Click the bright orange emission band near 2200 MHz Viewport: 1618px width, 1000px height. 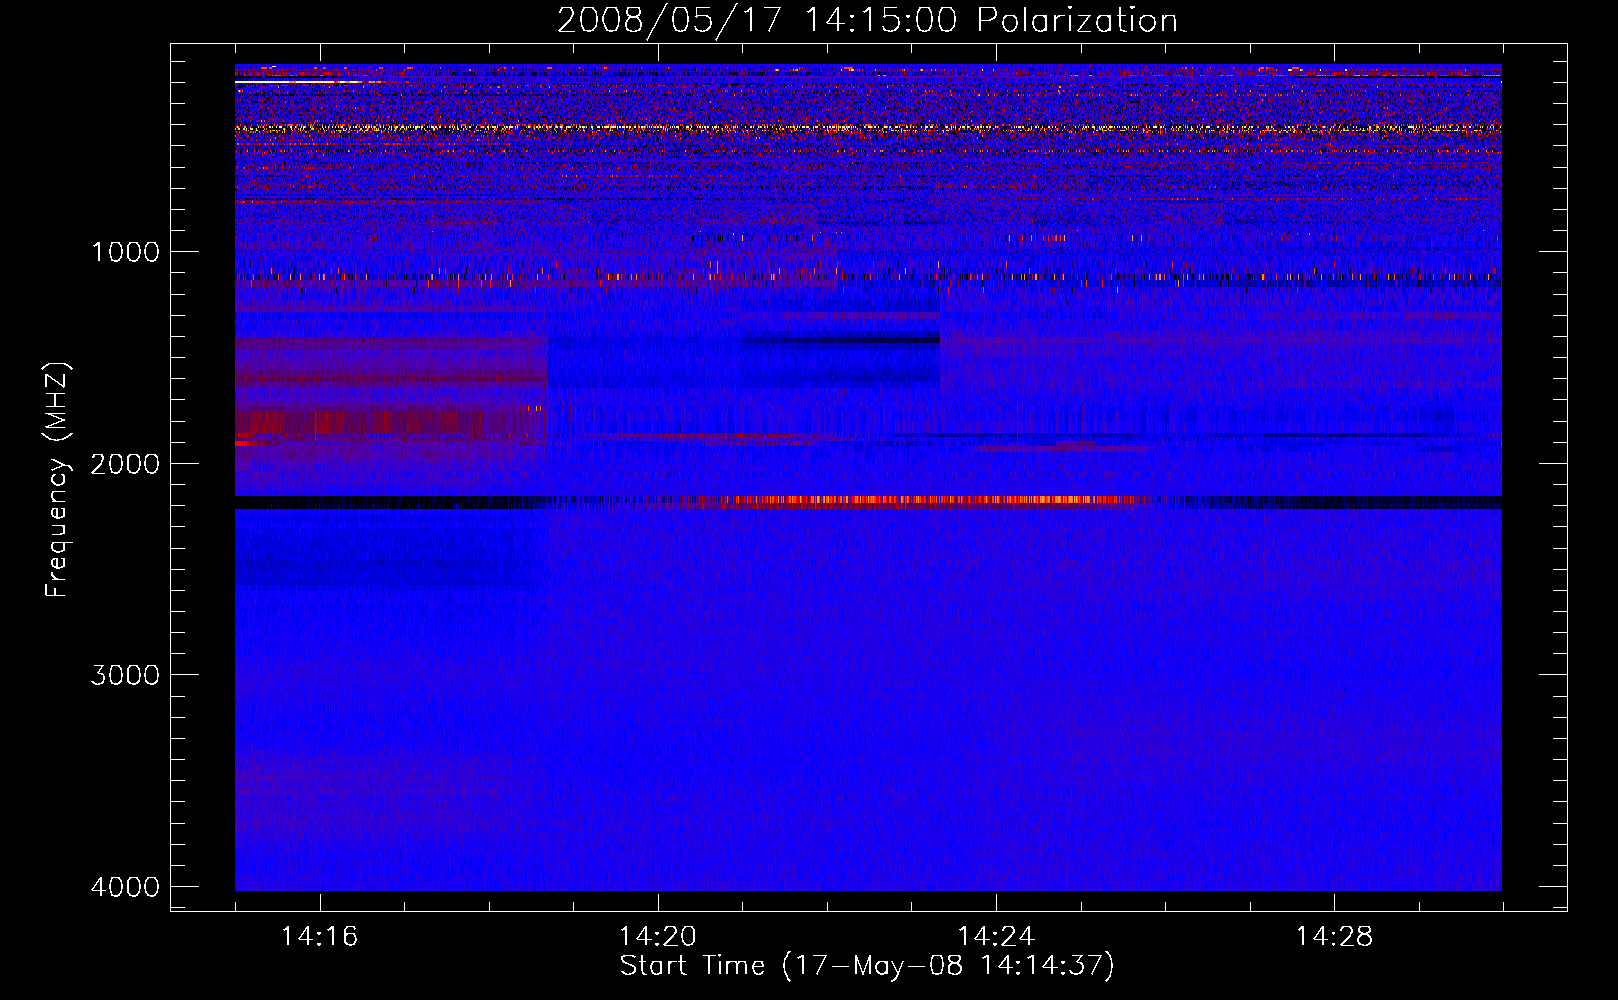[x=925, y=501]
